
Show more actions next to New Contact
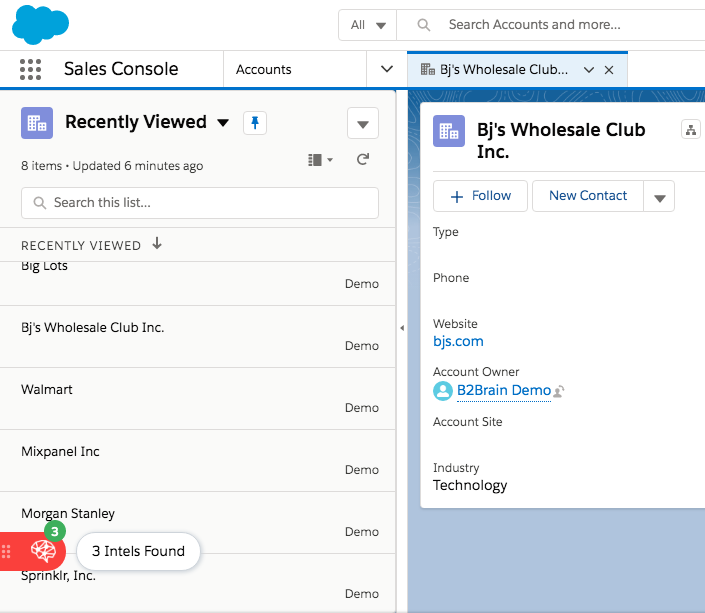coord(659,196)
